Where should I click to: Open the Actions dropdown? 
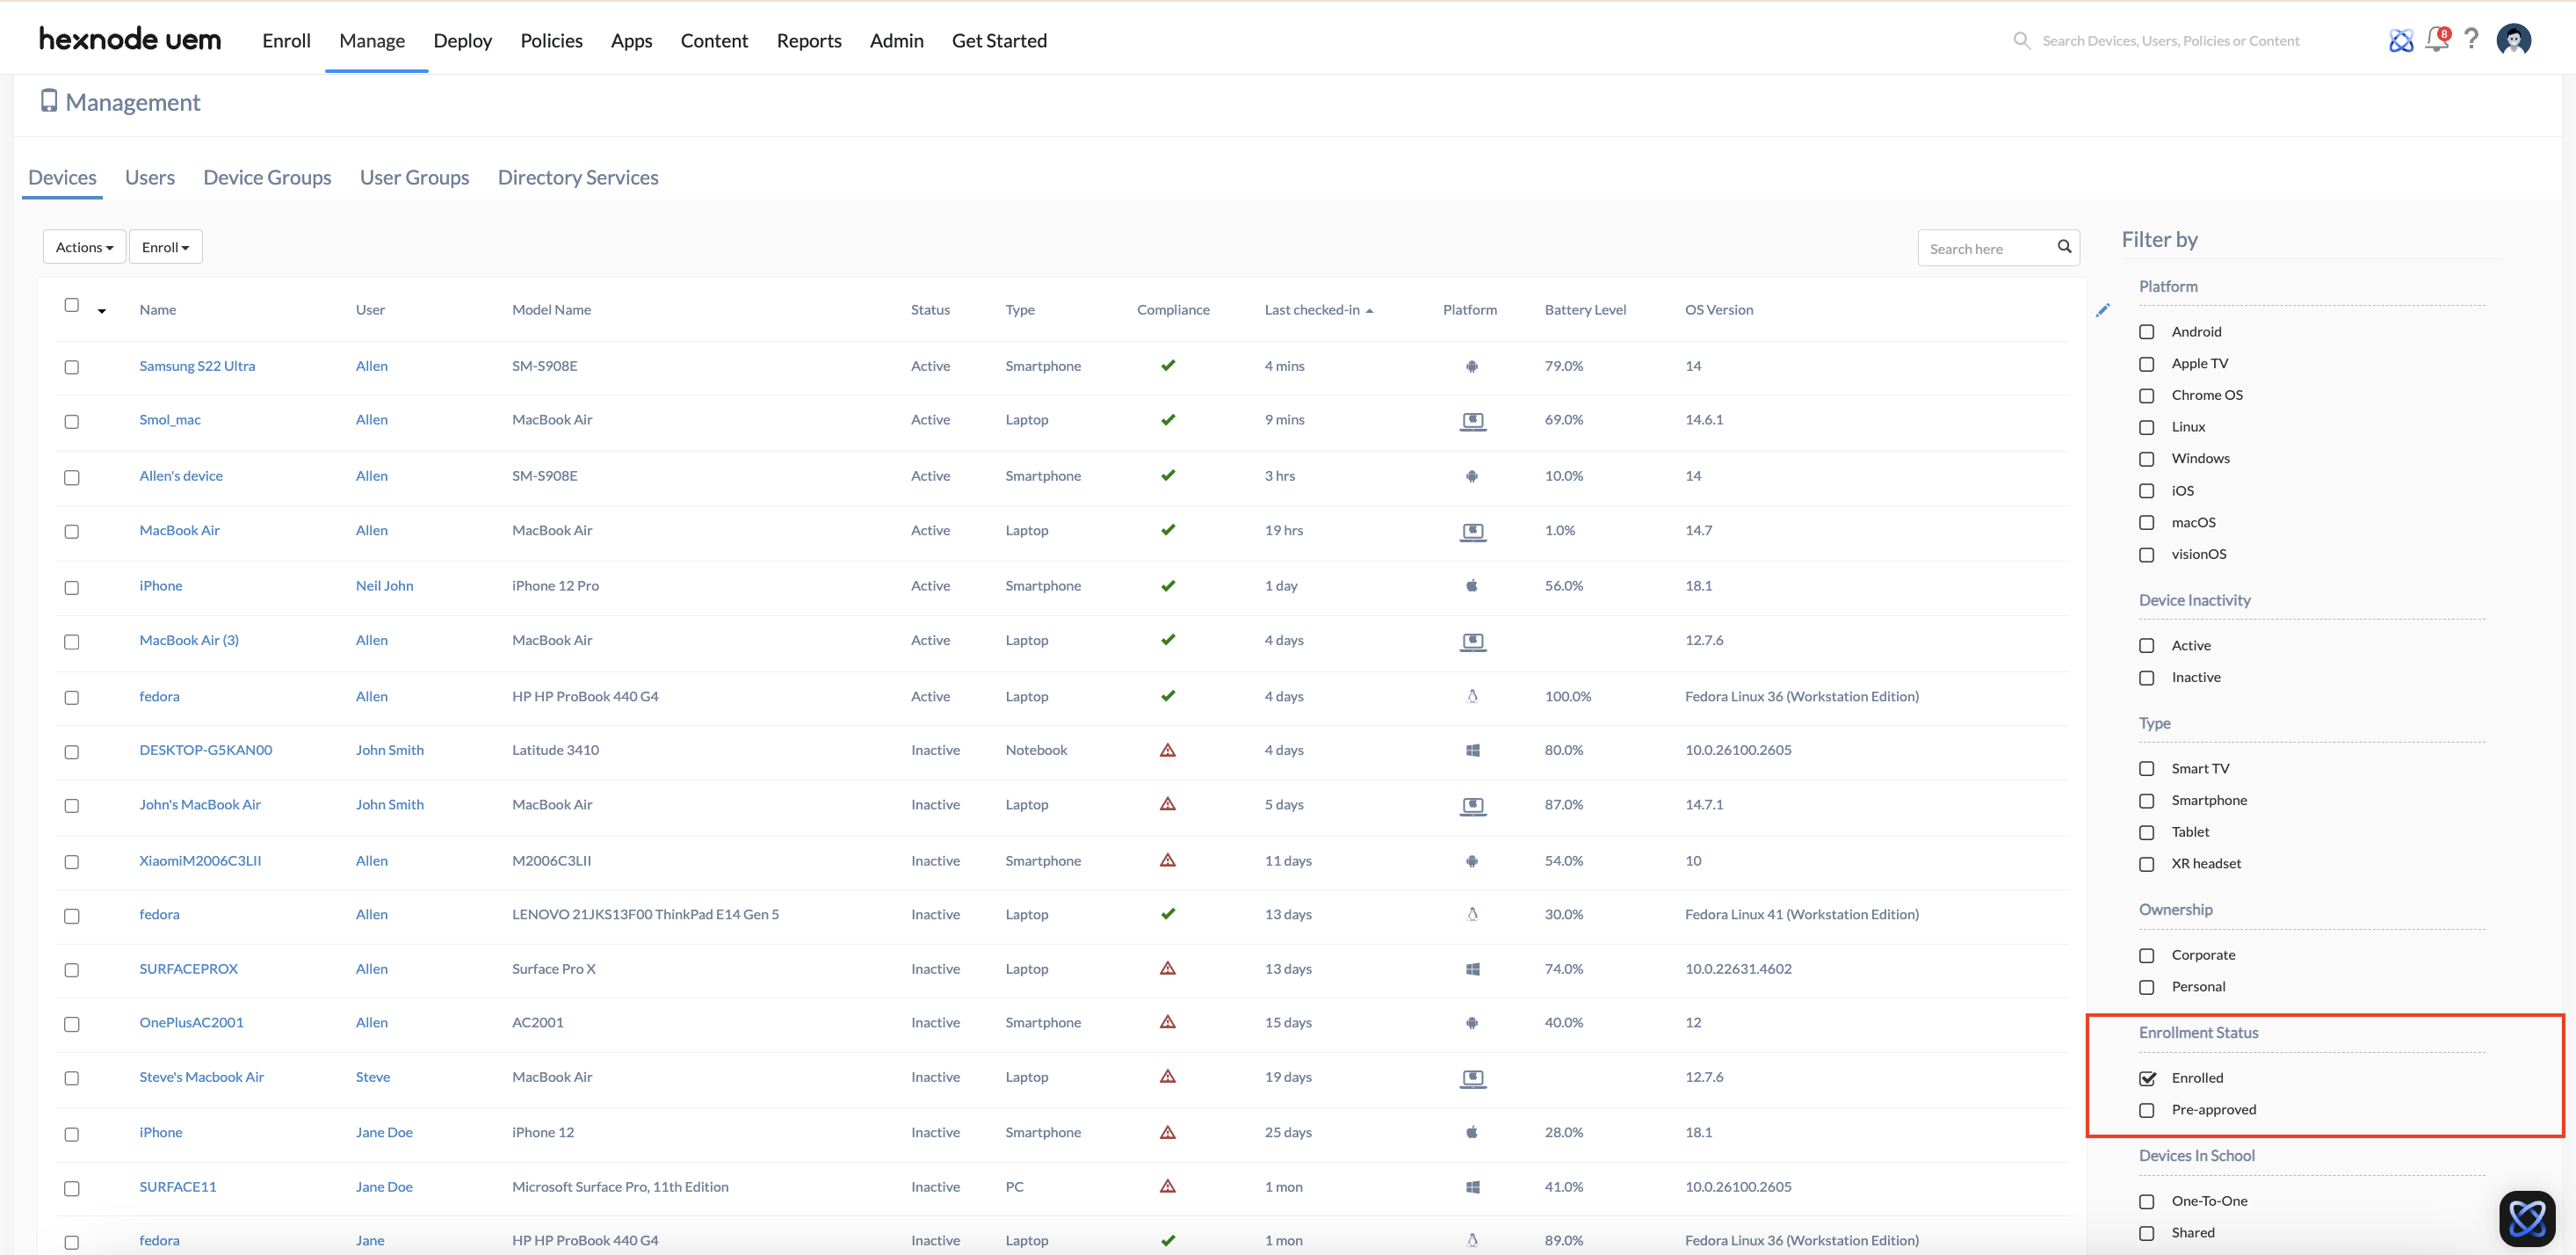(84, 247)
